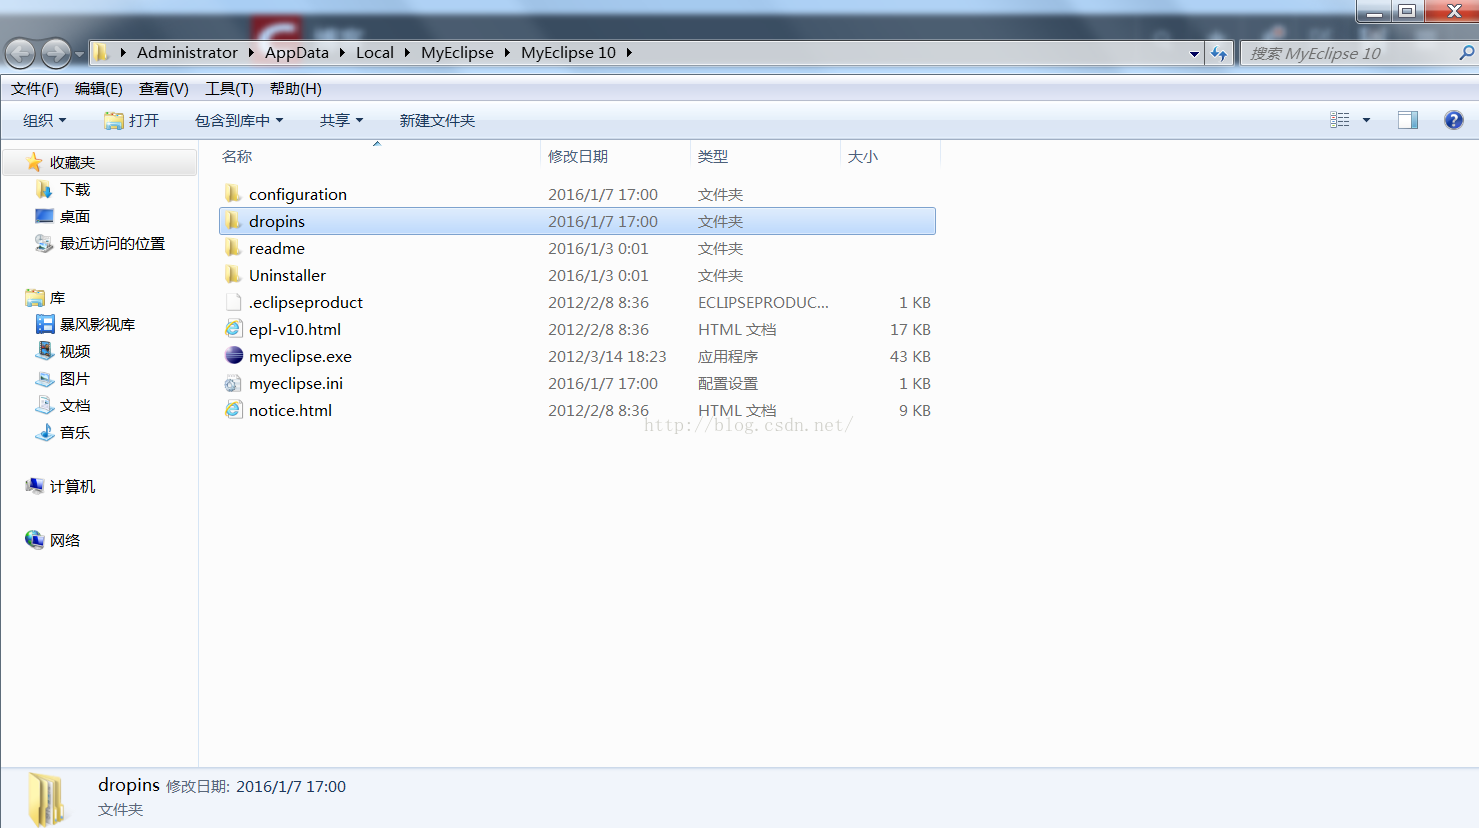Click the address bar folder icon
The width and height of the screenshot is (1479, 828).
point(102,52)
